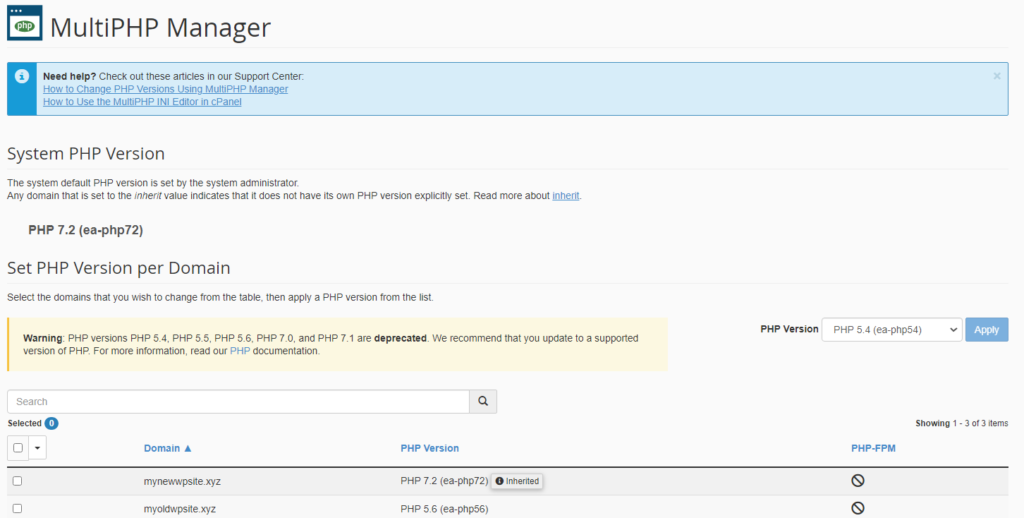Image resolution: width=1024 pixels, height=518 pixels.
Task: Click PHP-FPM disabled icon for mynewwpsite.xyz
Action: pyautogui.click(x=857, y=481)
